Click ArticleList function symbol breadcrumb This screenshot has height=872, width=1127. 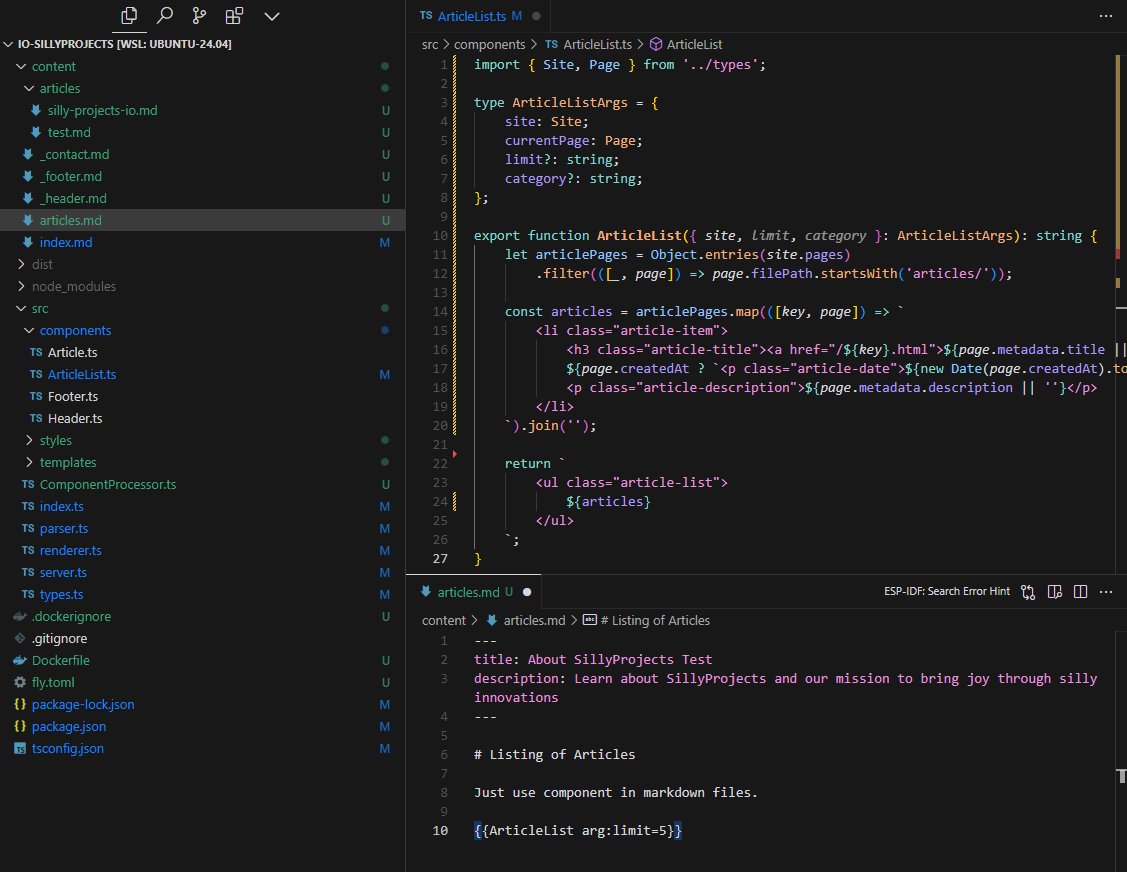pyautogui.click(x=686, y=45)
